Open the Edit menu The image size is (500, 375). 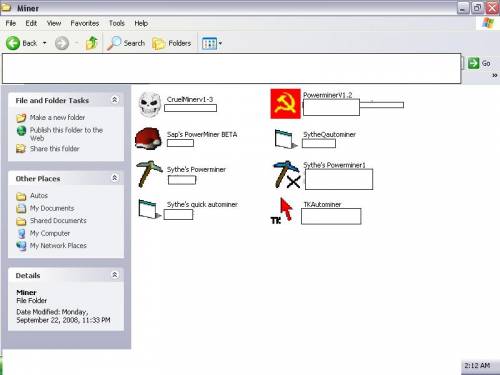[x=31, y=23]
